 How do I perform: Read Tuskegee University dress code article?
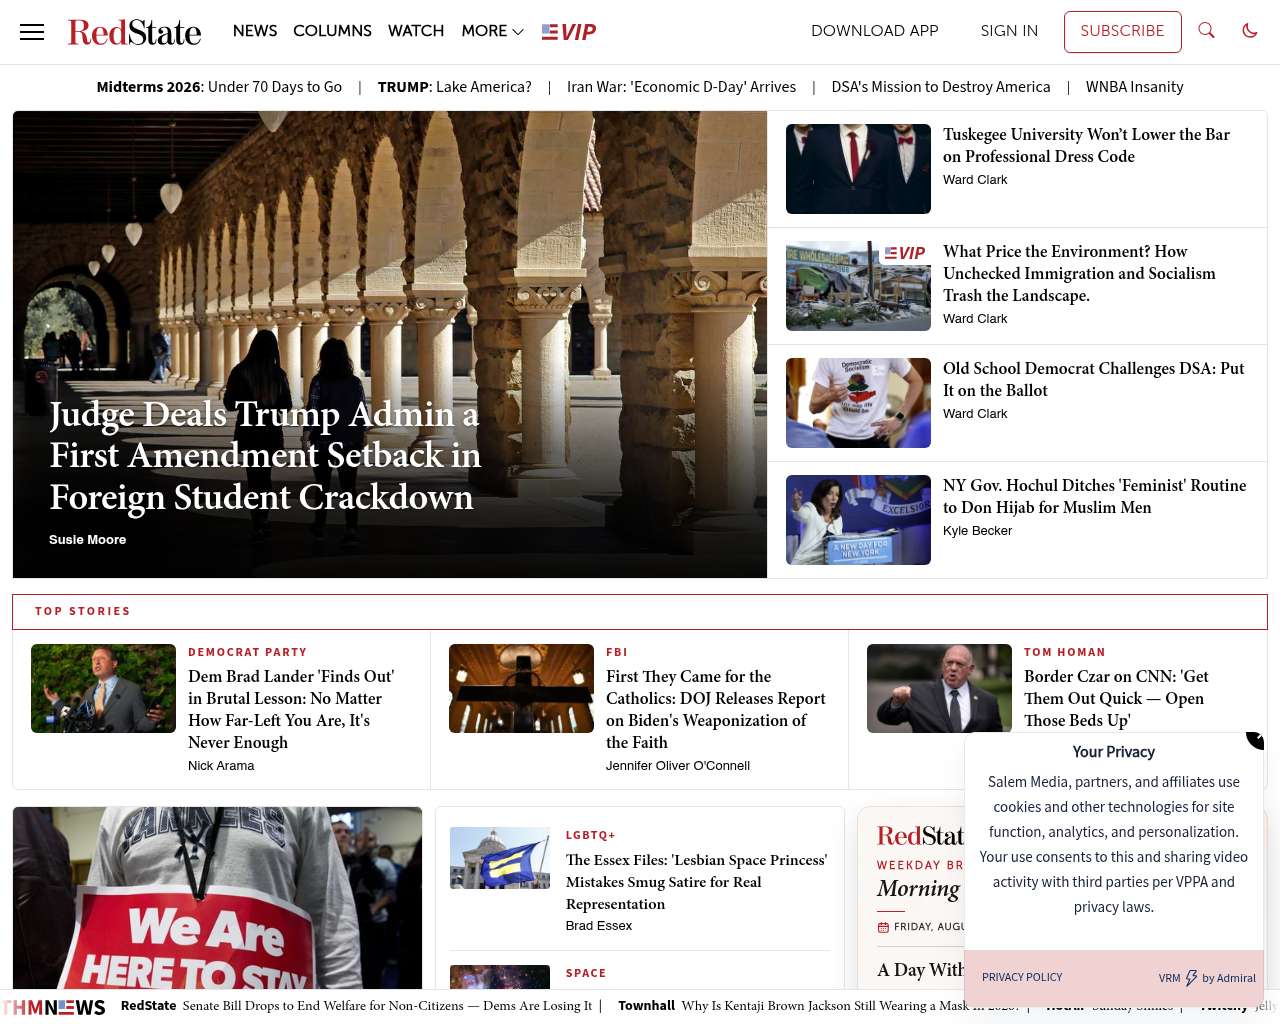pos(1087,145)
